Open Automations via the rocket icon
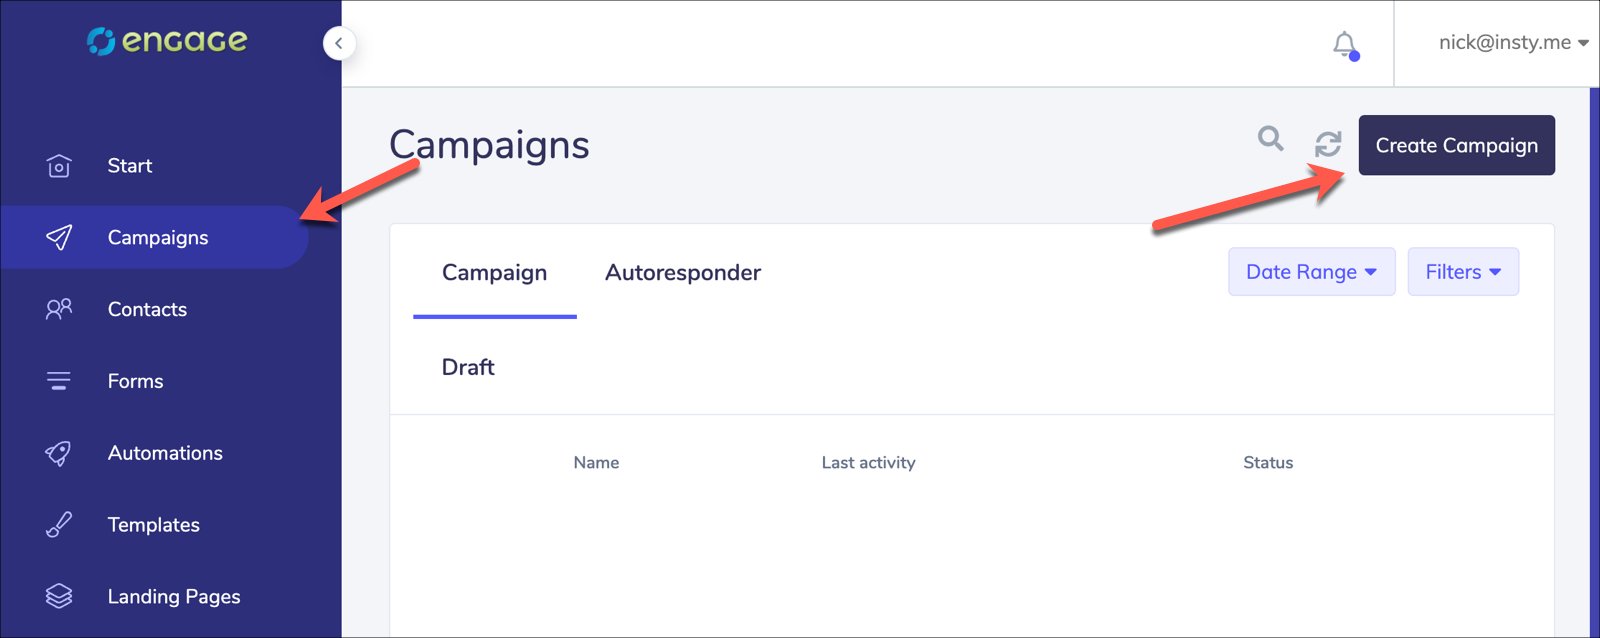This screenshot has height=638, width=1600. (59, 453)
